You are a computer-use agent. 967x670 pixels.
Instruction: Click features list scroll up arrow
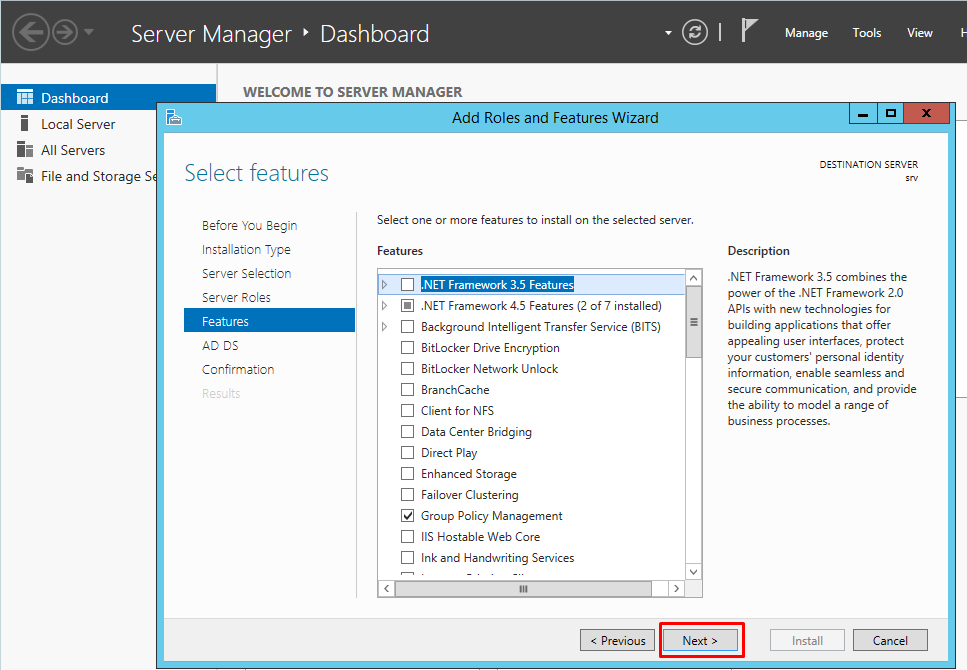tap(694, 278)
